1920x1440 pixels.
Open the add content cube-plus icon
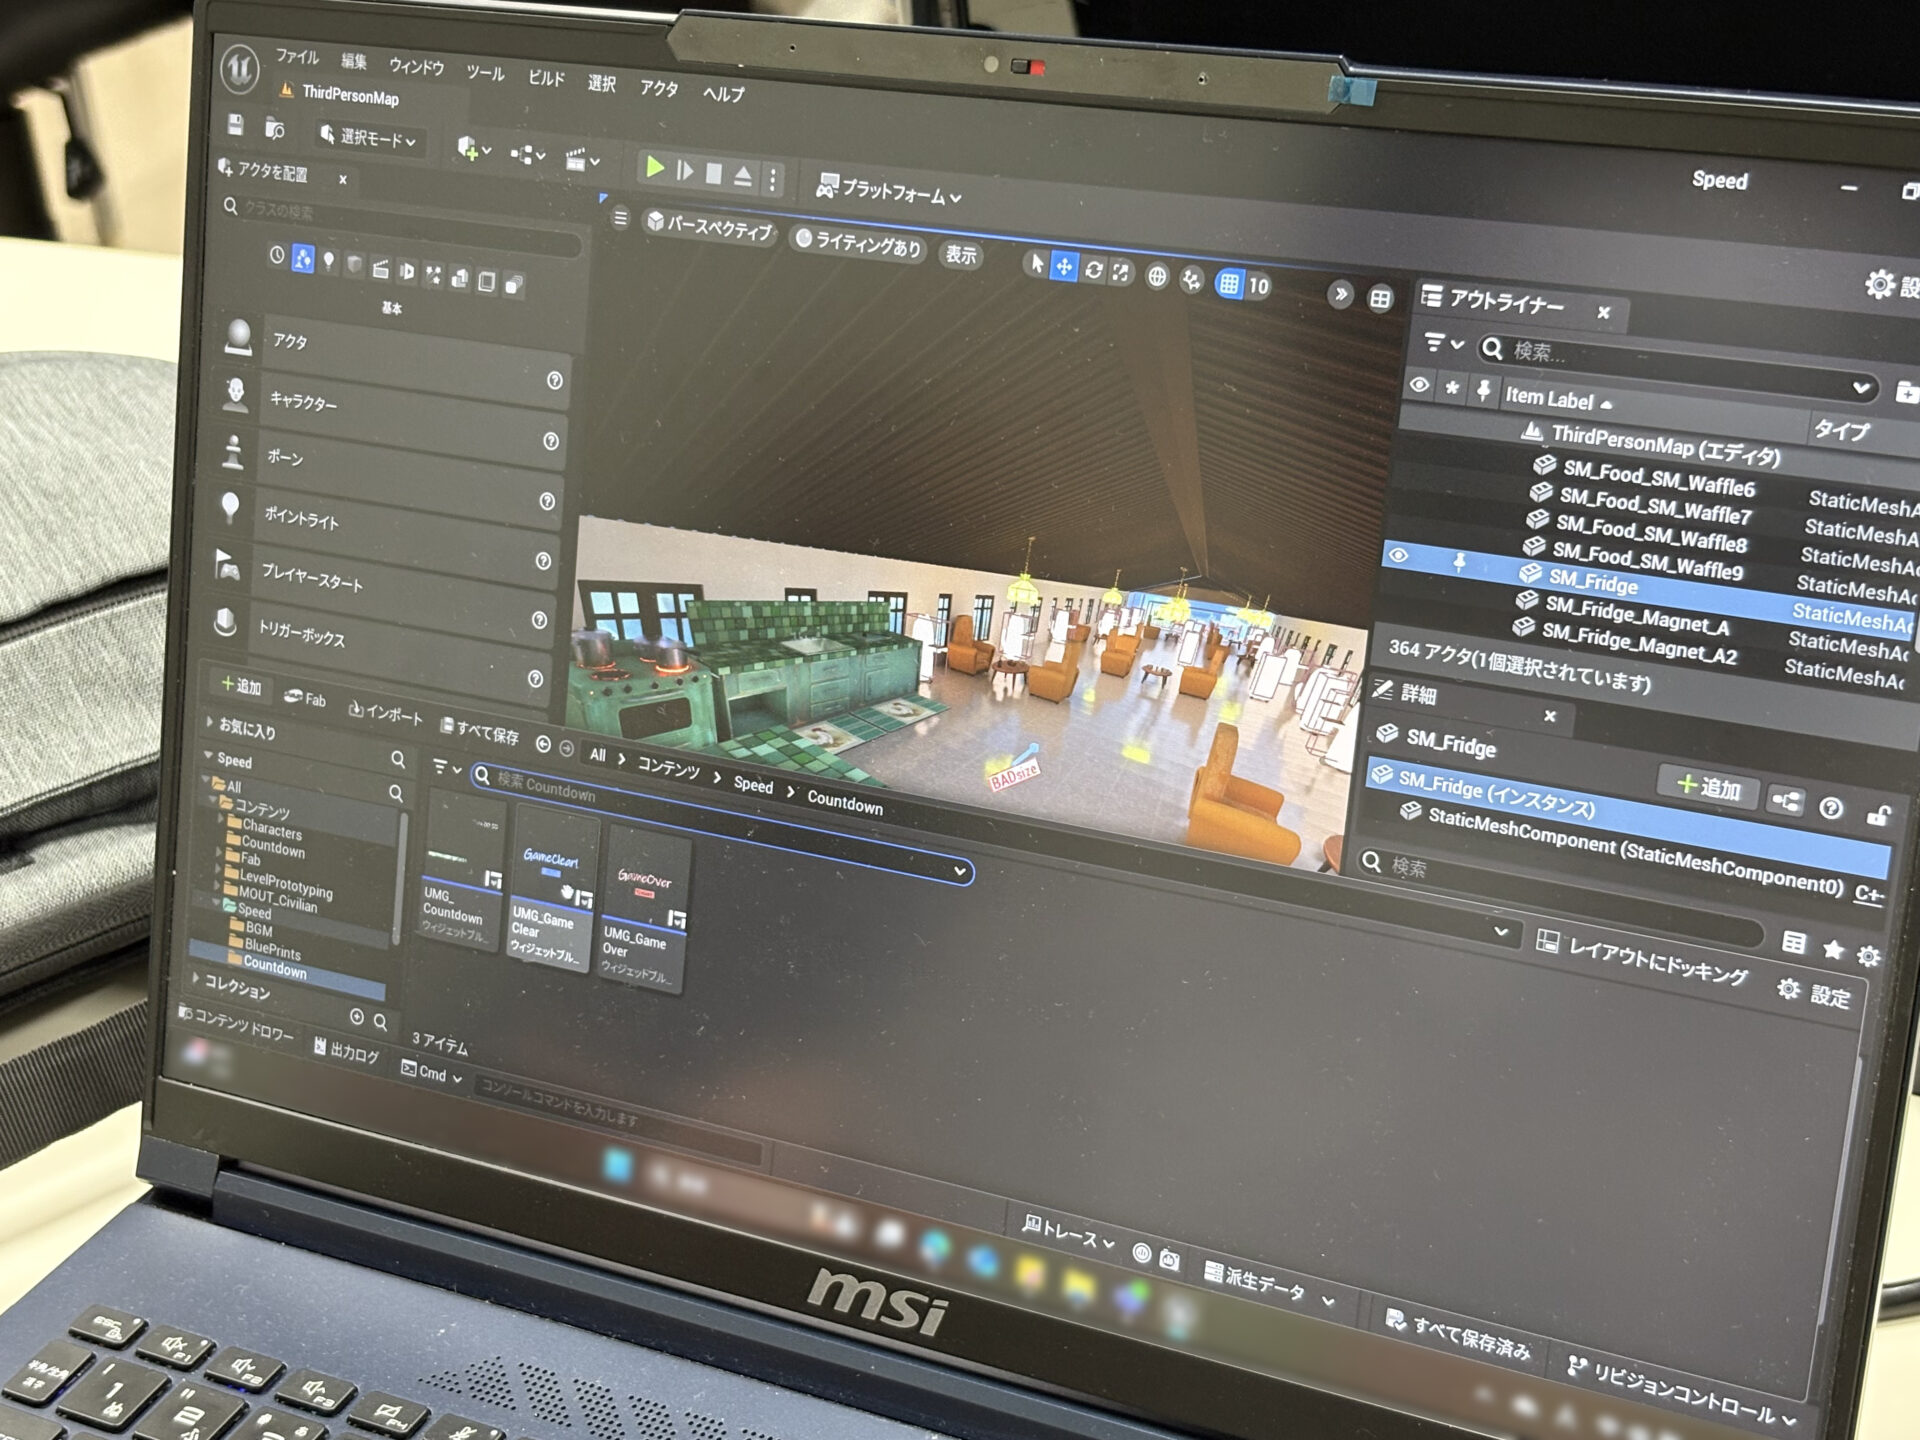[468, 149]
